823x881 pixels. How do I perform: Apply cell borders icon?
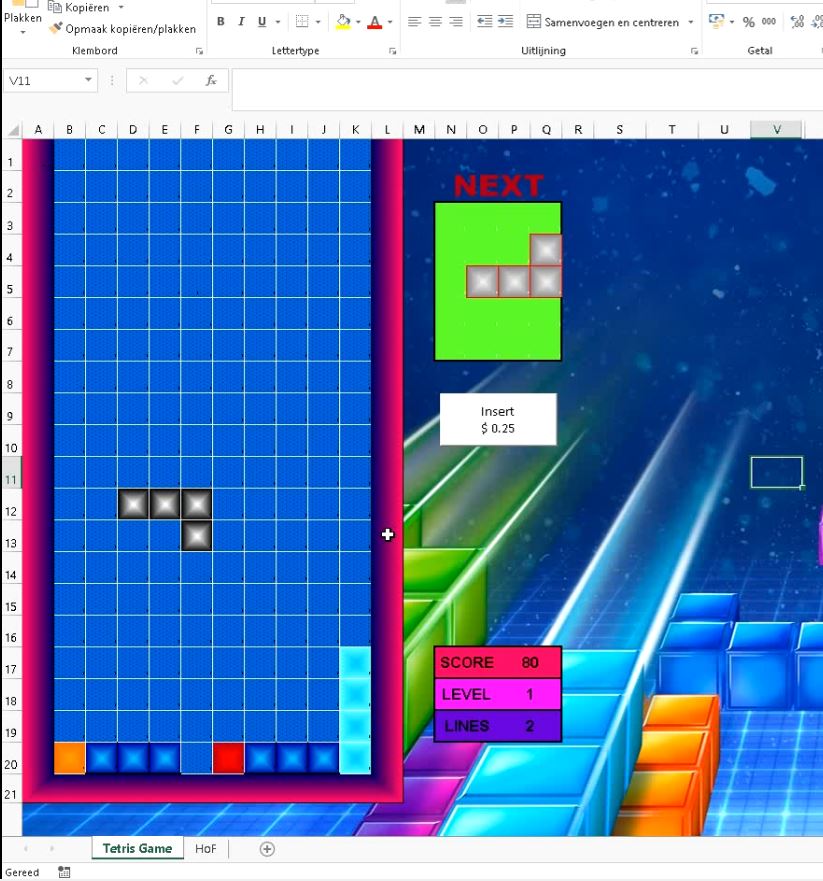click(x=302, y=22)
